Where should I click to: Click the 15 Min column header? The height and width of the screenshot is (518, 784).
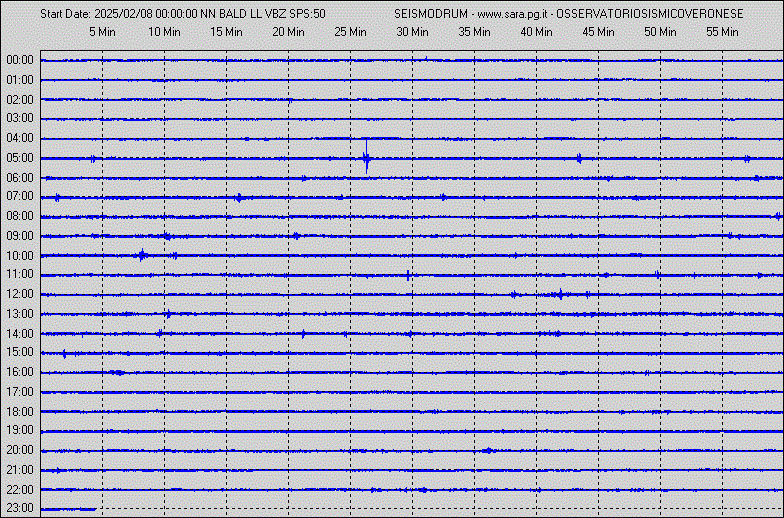pyautogui.click(x=226, y=32)
